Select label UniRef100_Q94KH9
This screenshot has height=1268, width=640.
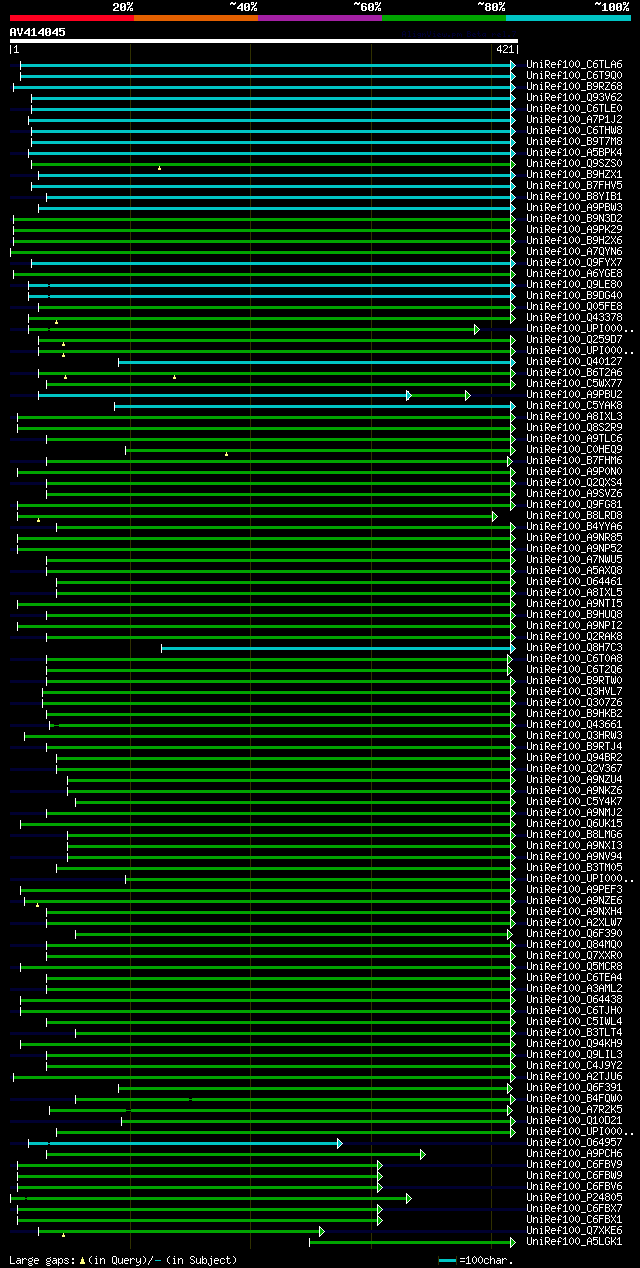click(x=574, y=1044)
